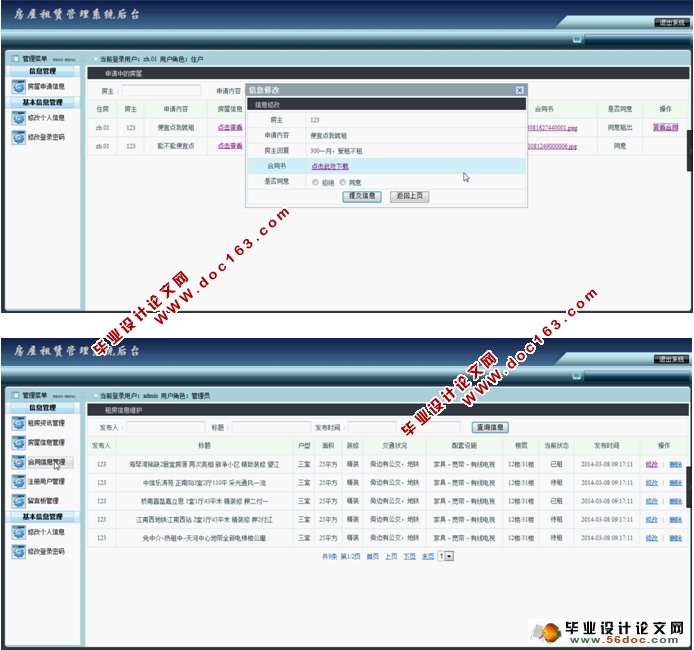Collapse 基本信息管理 section header in admin sidebar
The height and width of the screenshot is (650, 694).
pos(42,516)
